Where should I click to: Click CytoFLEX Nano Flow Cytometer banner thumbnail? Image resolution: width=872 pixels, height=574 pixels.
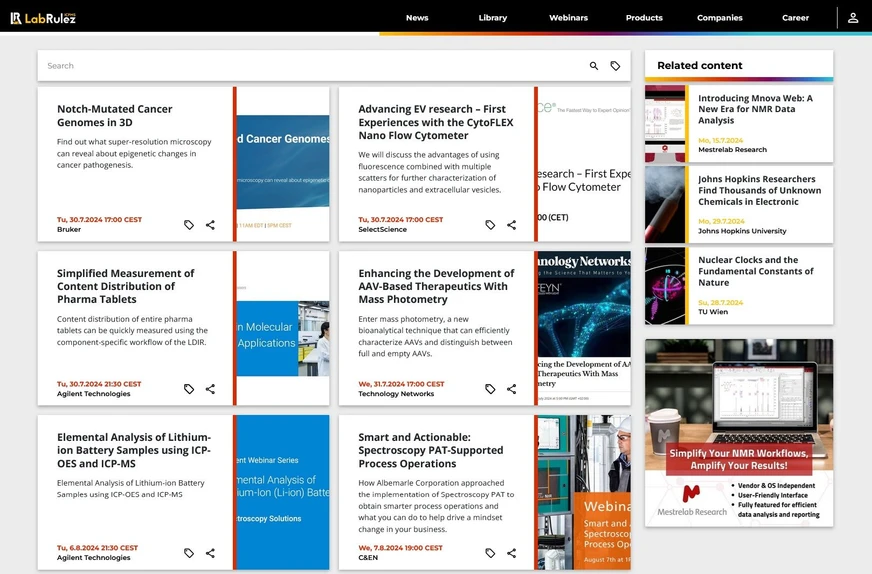coord(584,164)
